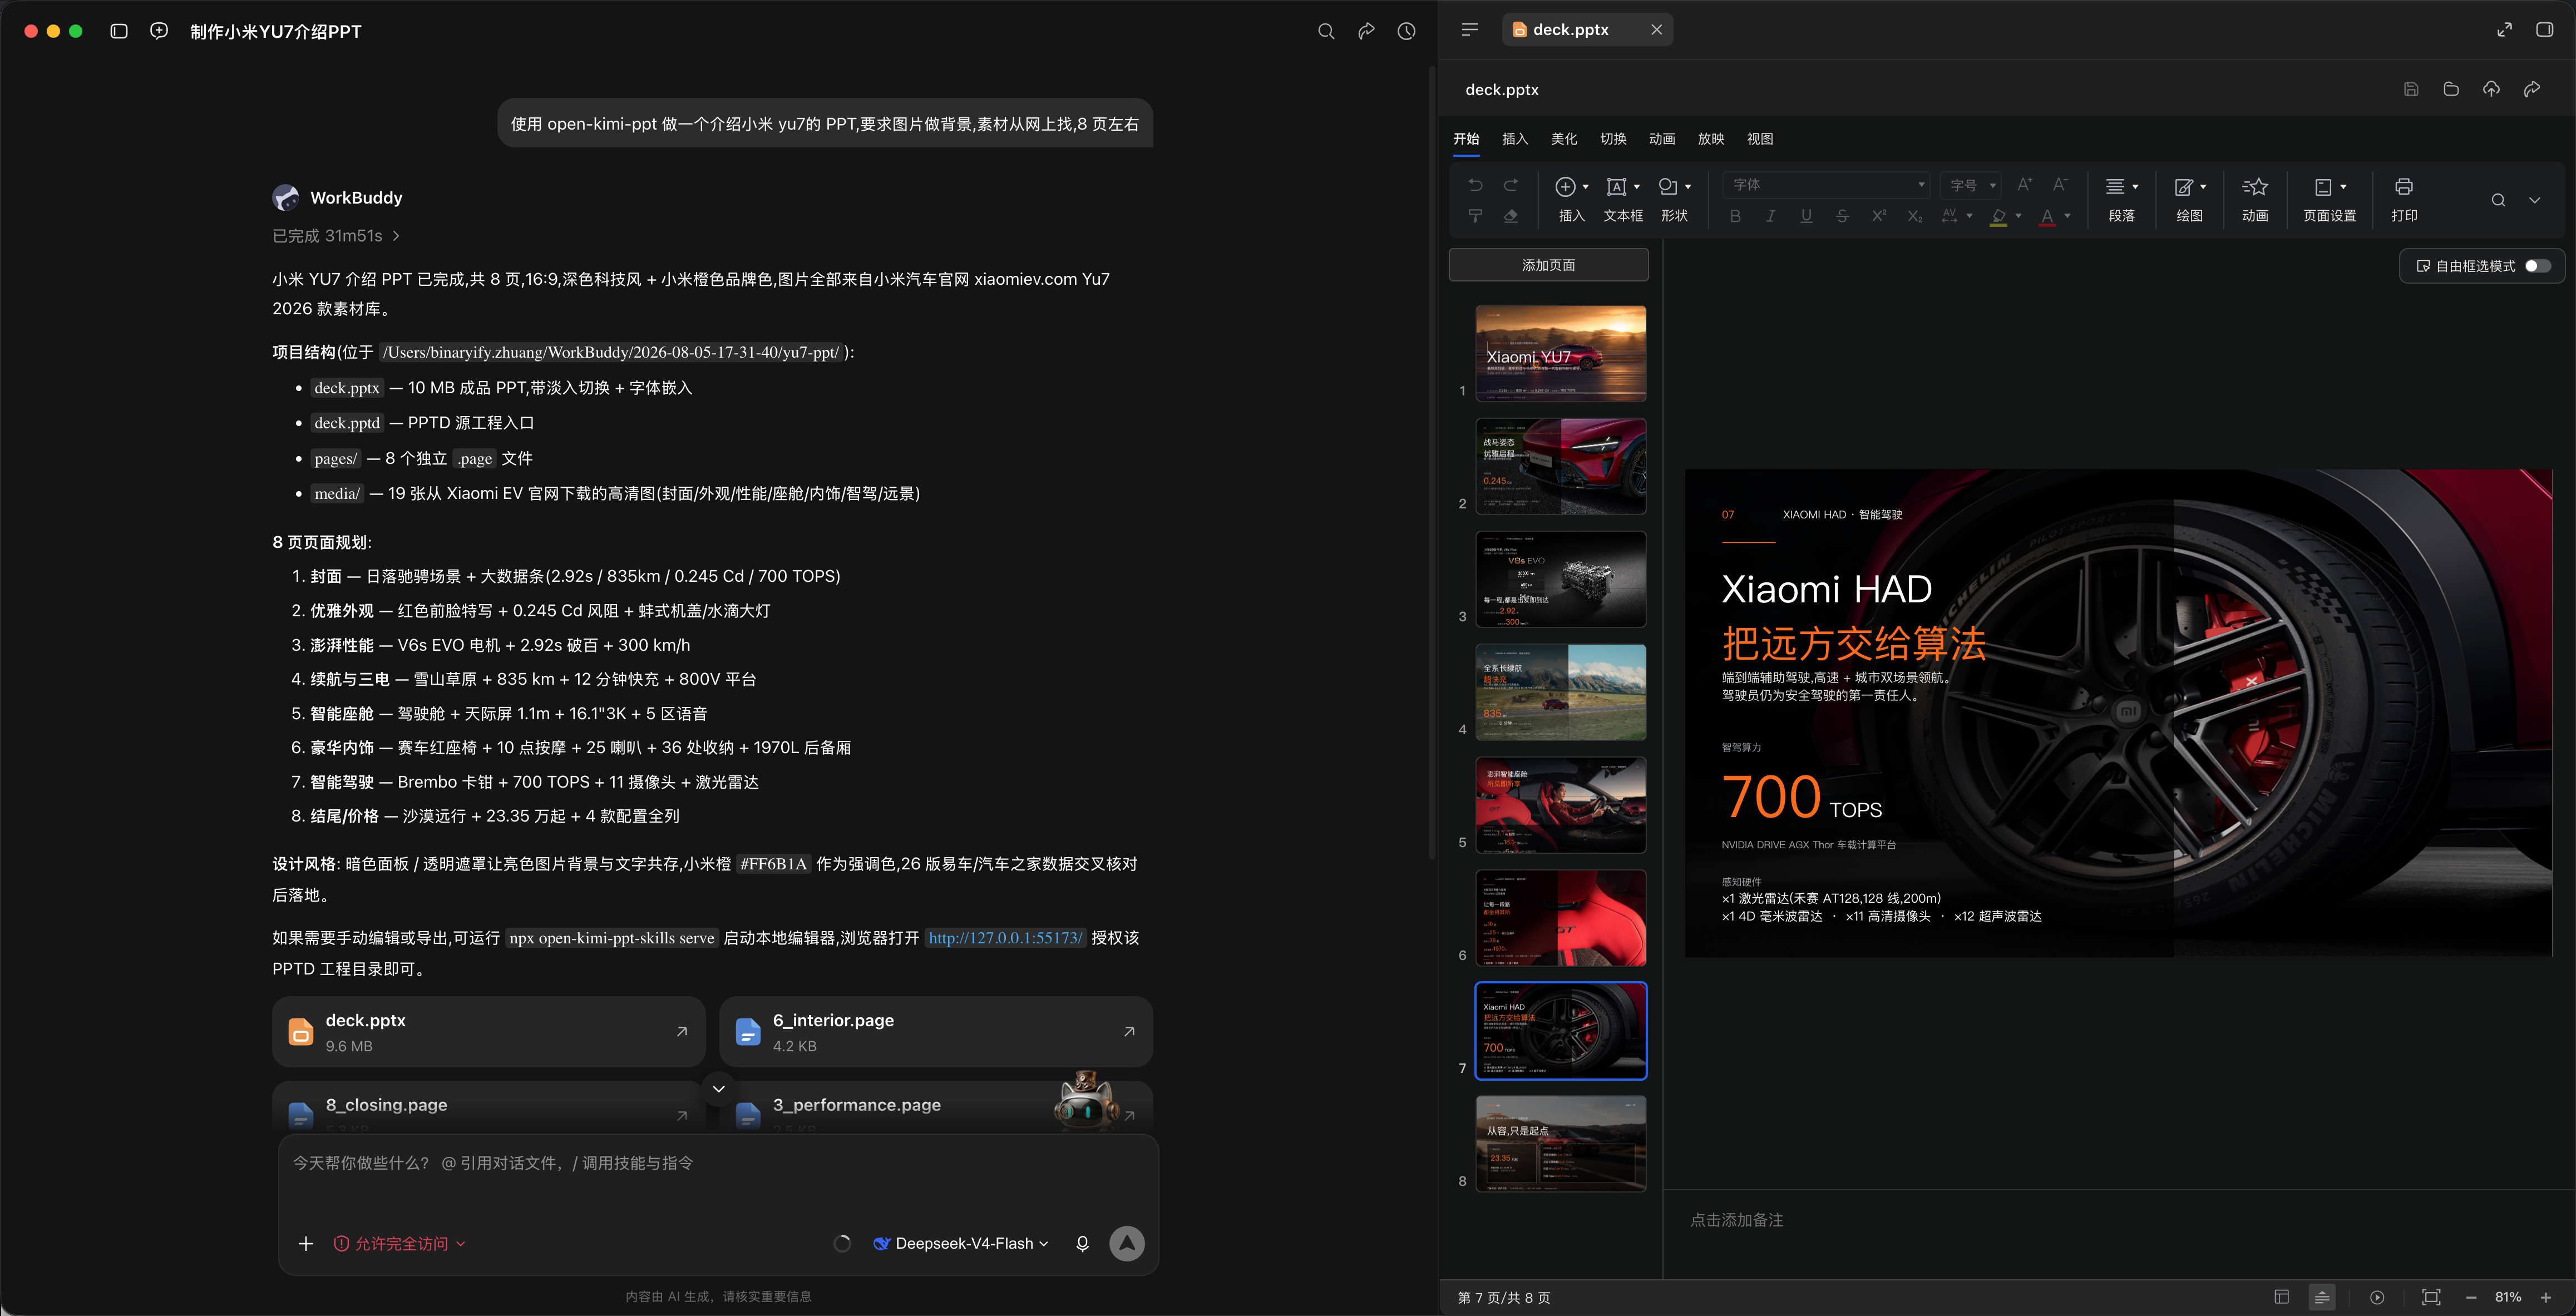Open the Deepseek-V4-Flash model selector

961,1243
